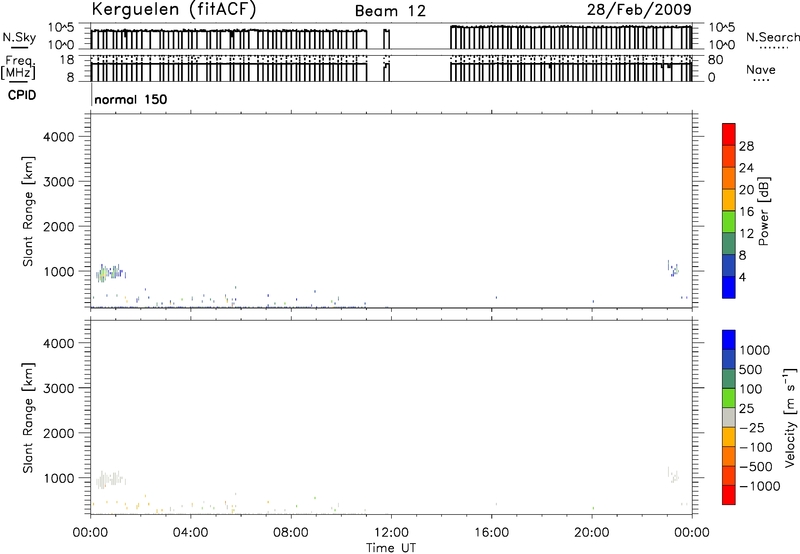Click the '−25' tick on the Velocity scale

click(752, 427)
